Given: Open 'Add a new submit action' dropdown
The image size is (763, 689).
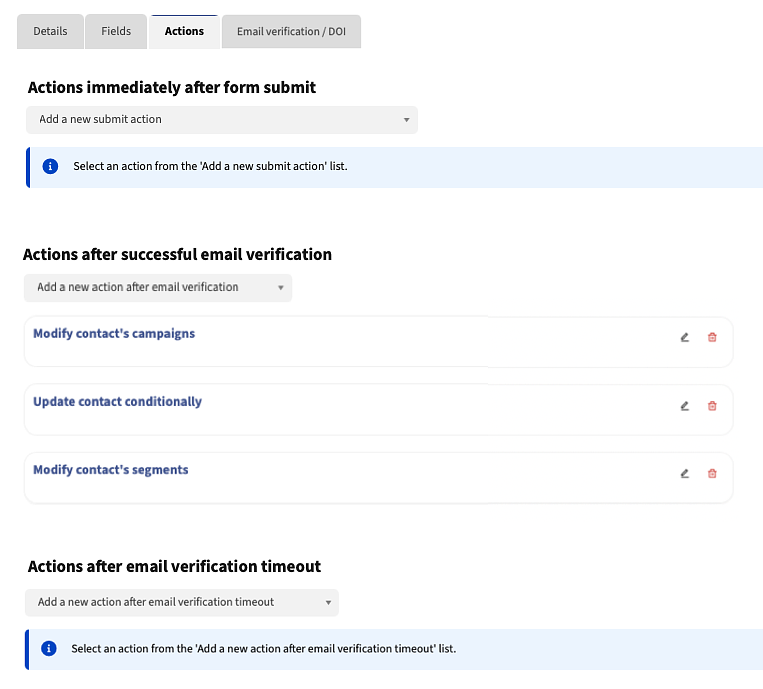Looking at the screenshot, I should (x=222, y=120).
